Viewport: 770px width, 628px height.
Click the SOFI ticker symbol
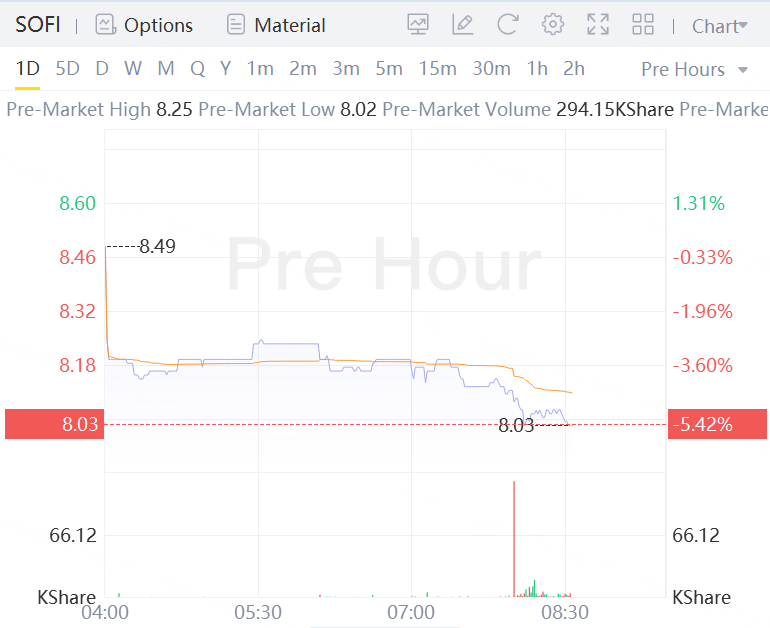pyautogui.click(x=38, y=25)
